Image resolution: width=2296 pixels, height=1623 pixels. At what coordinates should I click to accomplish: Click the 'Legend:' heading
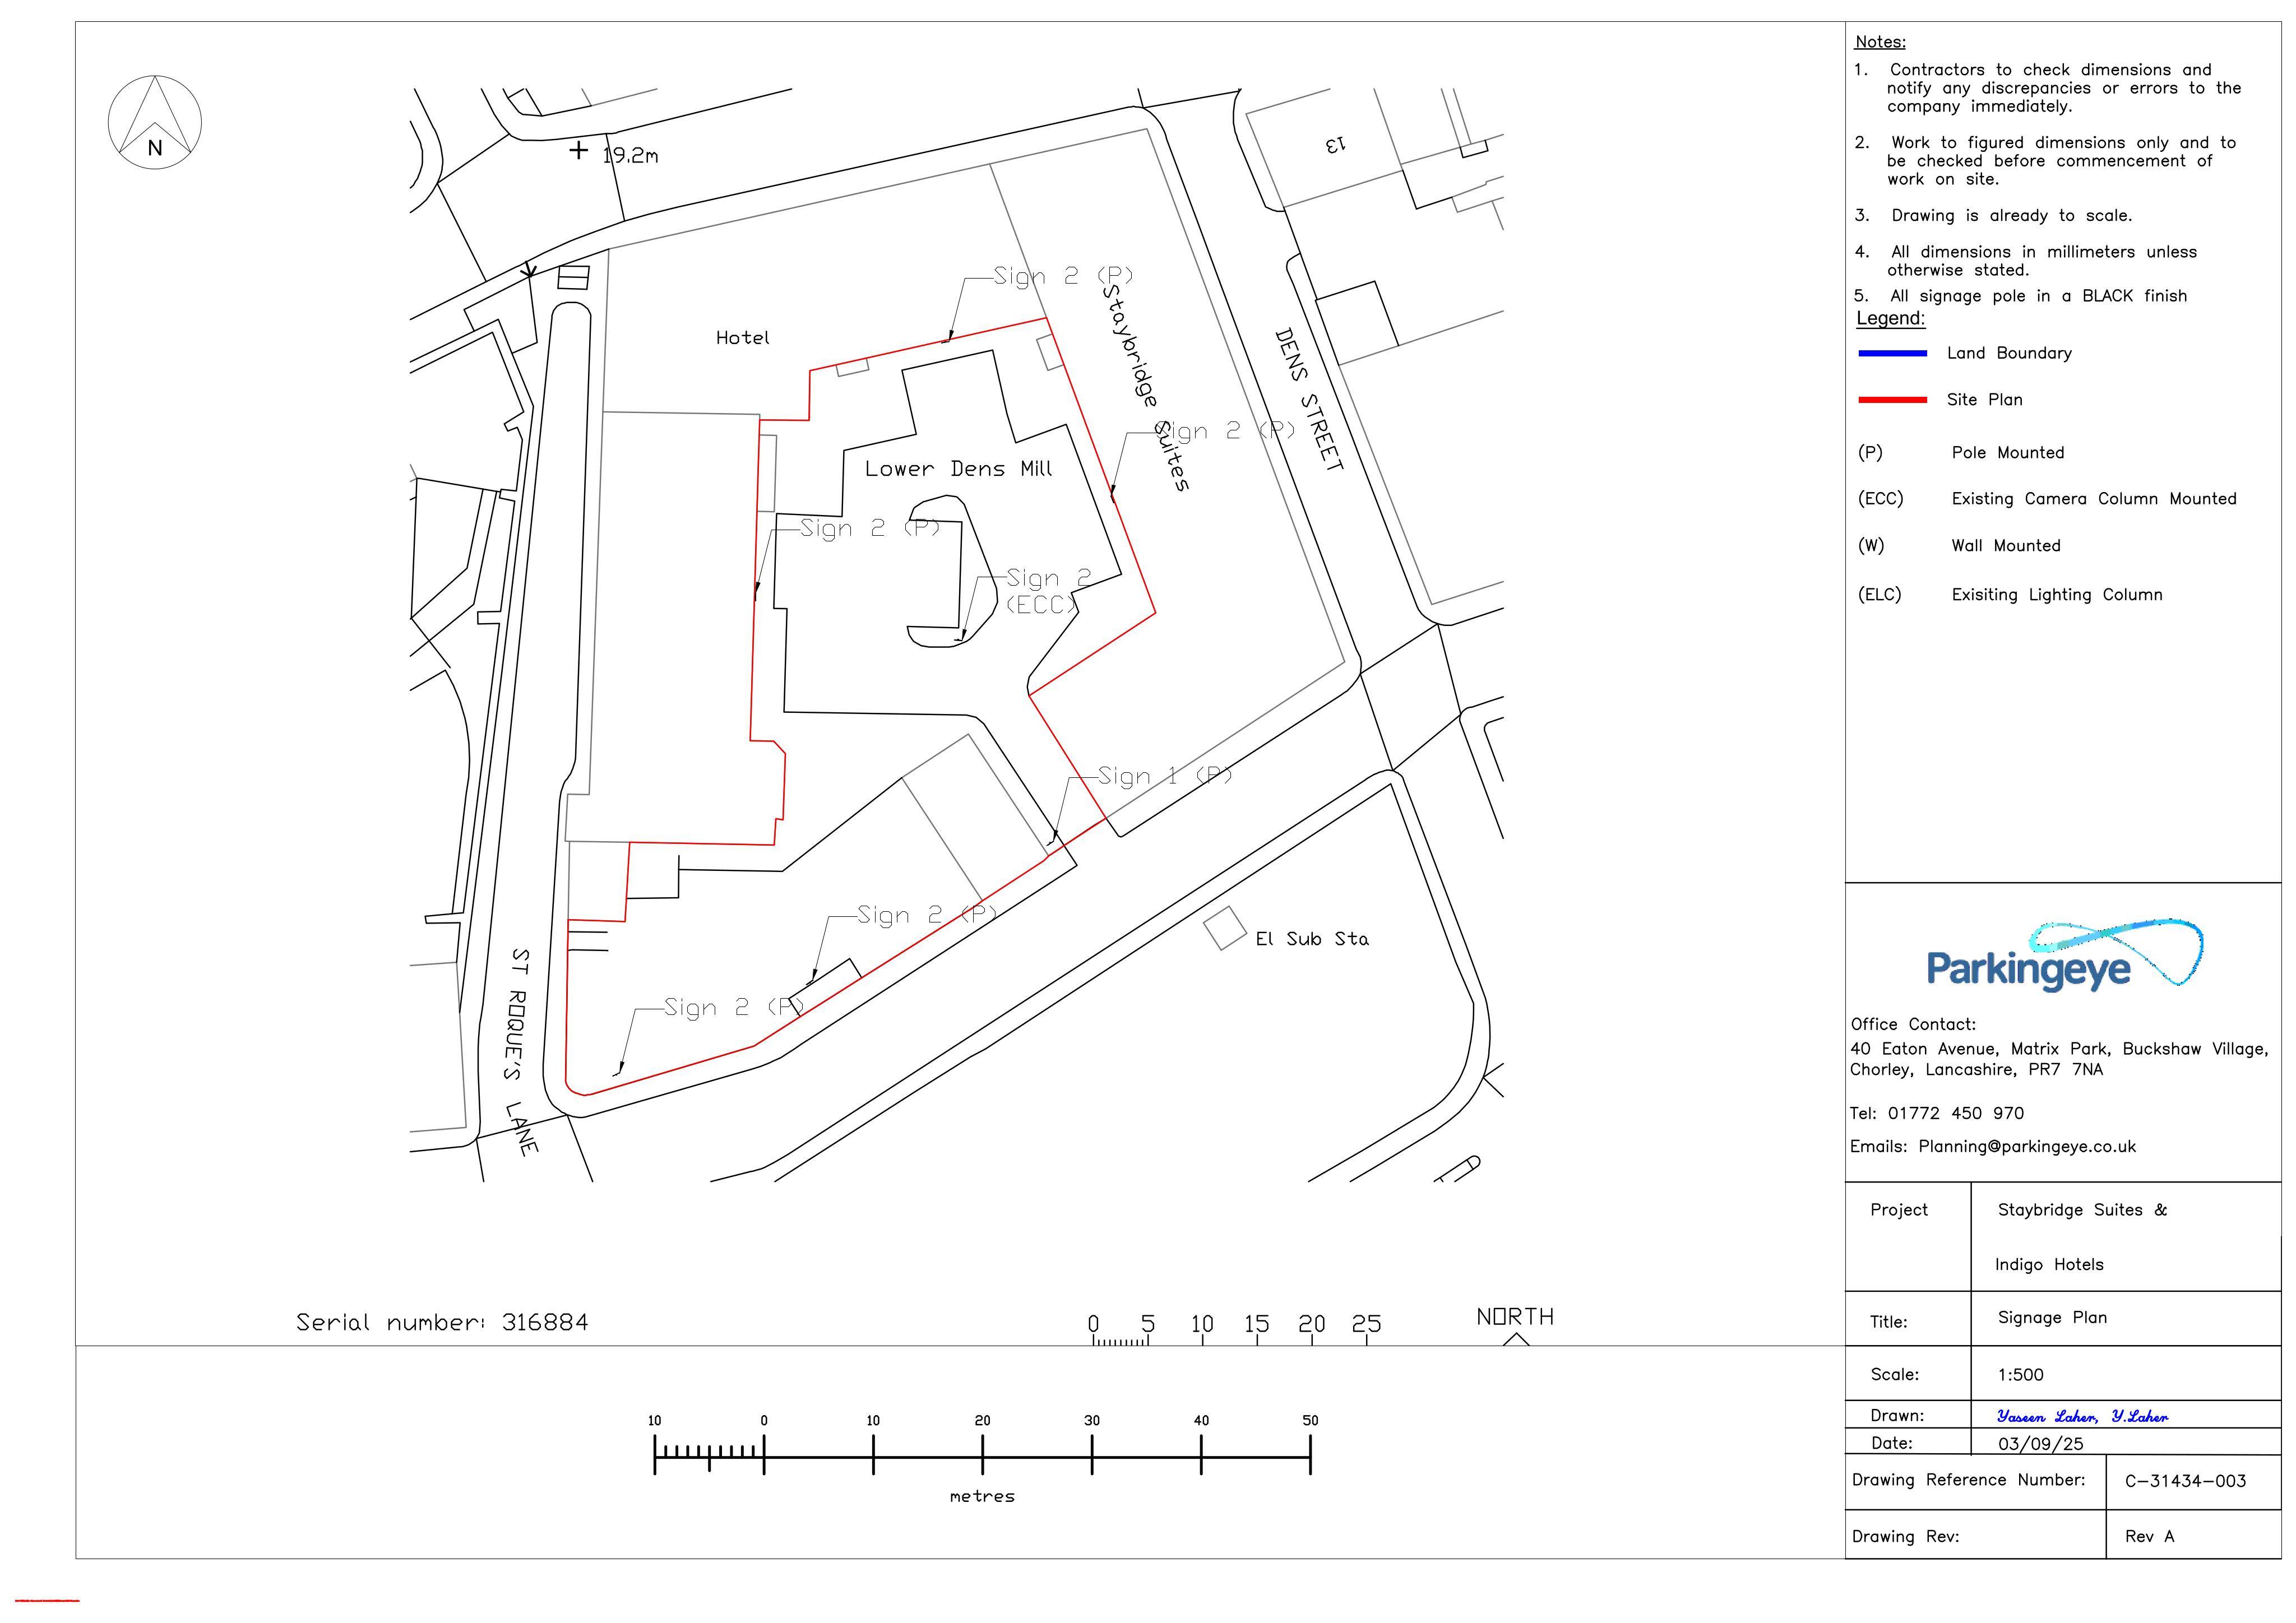point(1890,318)
